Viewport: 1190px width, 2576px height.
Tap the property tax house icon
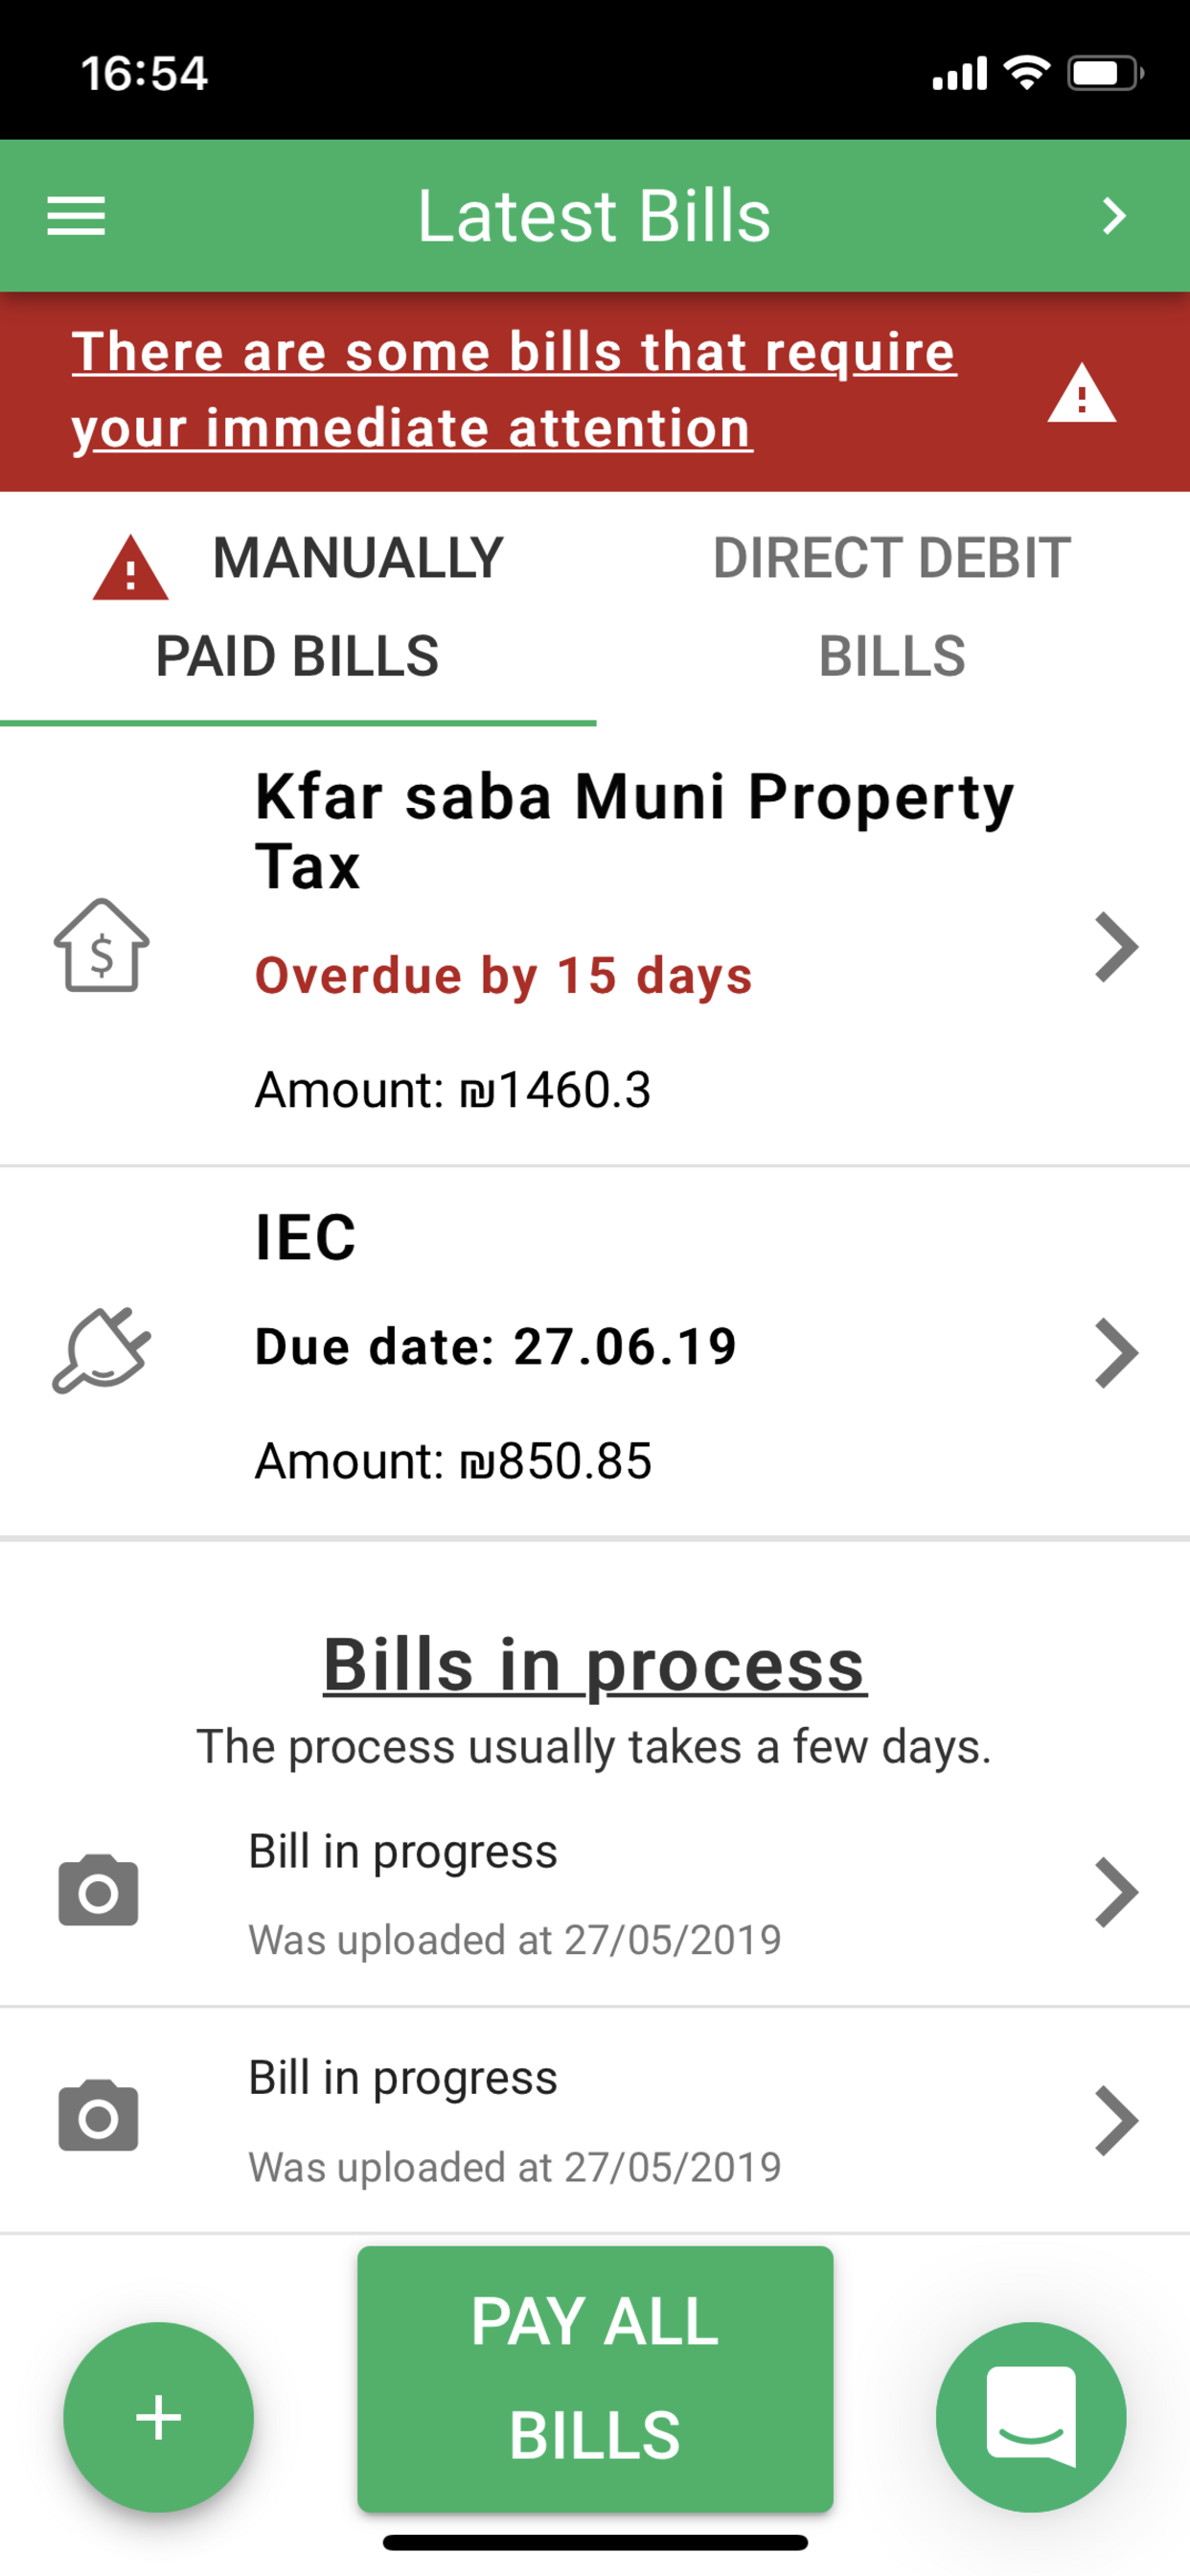[x=101, y=945]
